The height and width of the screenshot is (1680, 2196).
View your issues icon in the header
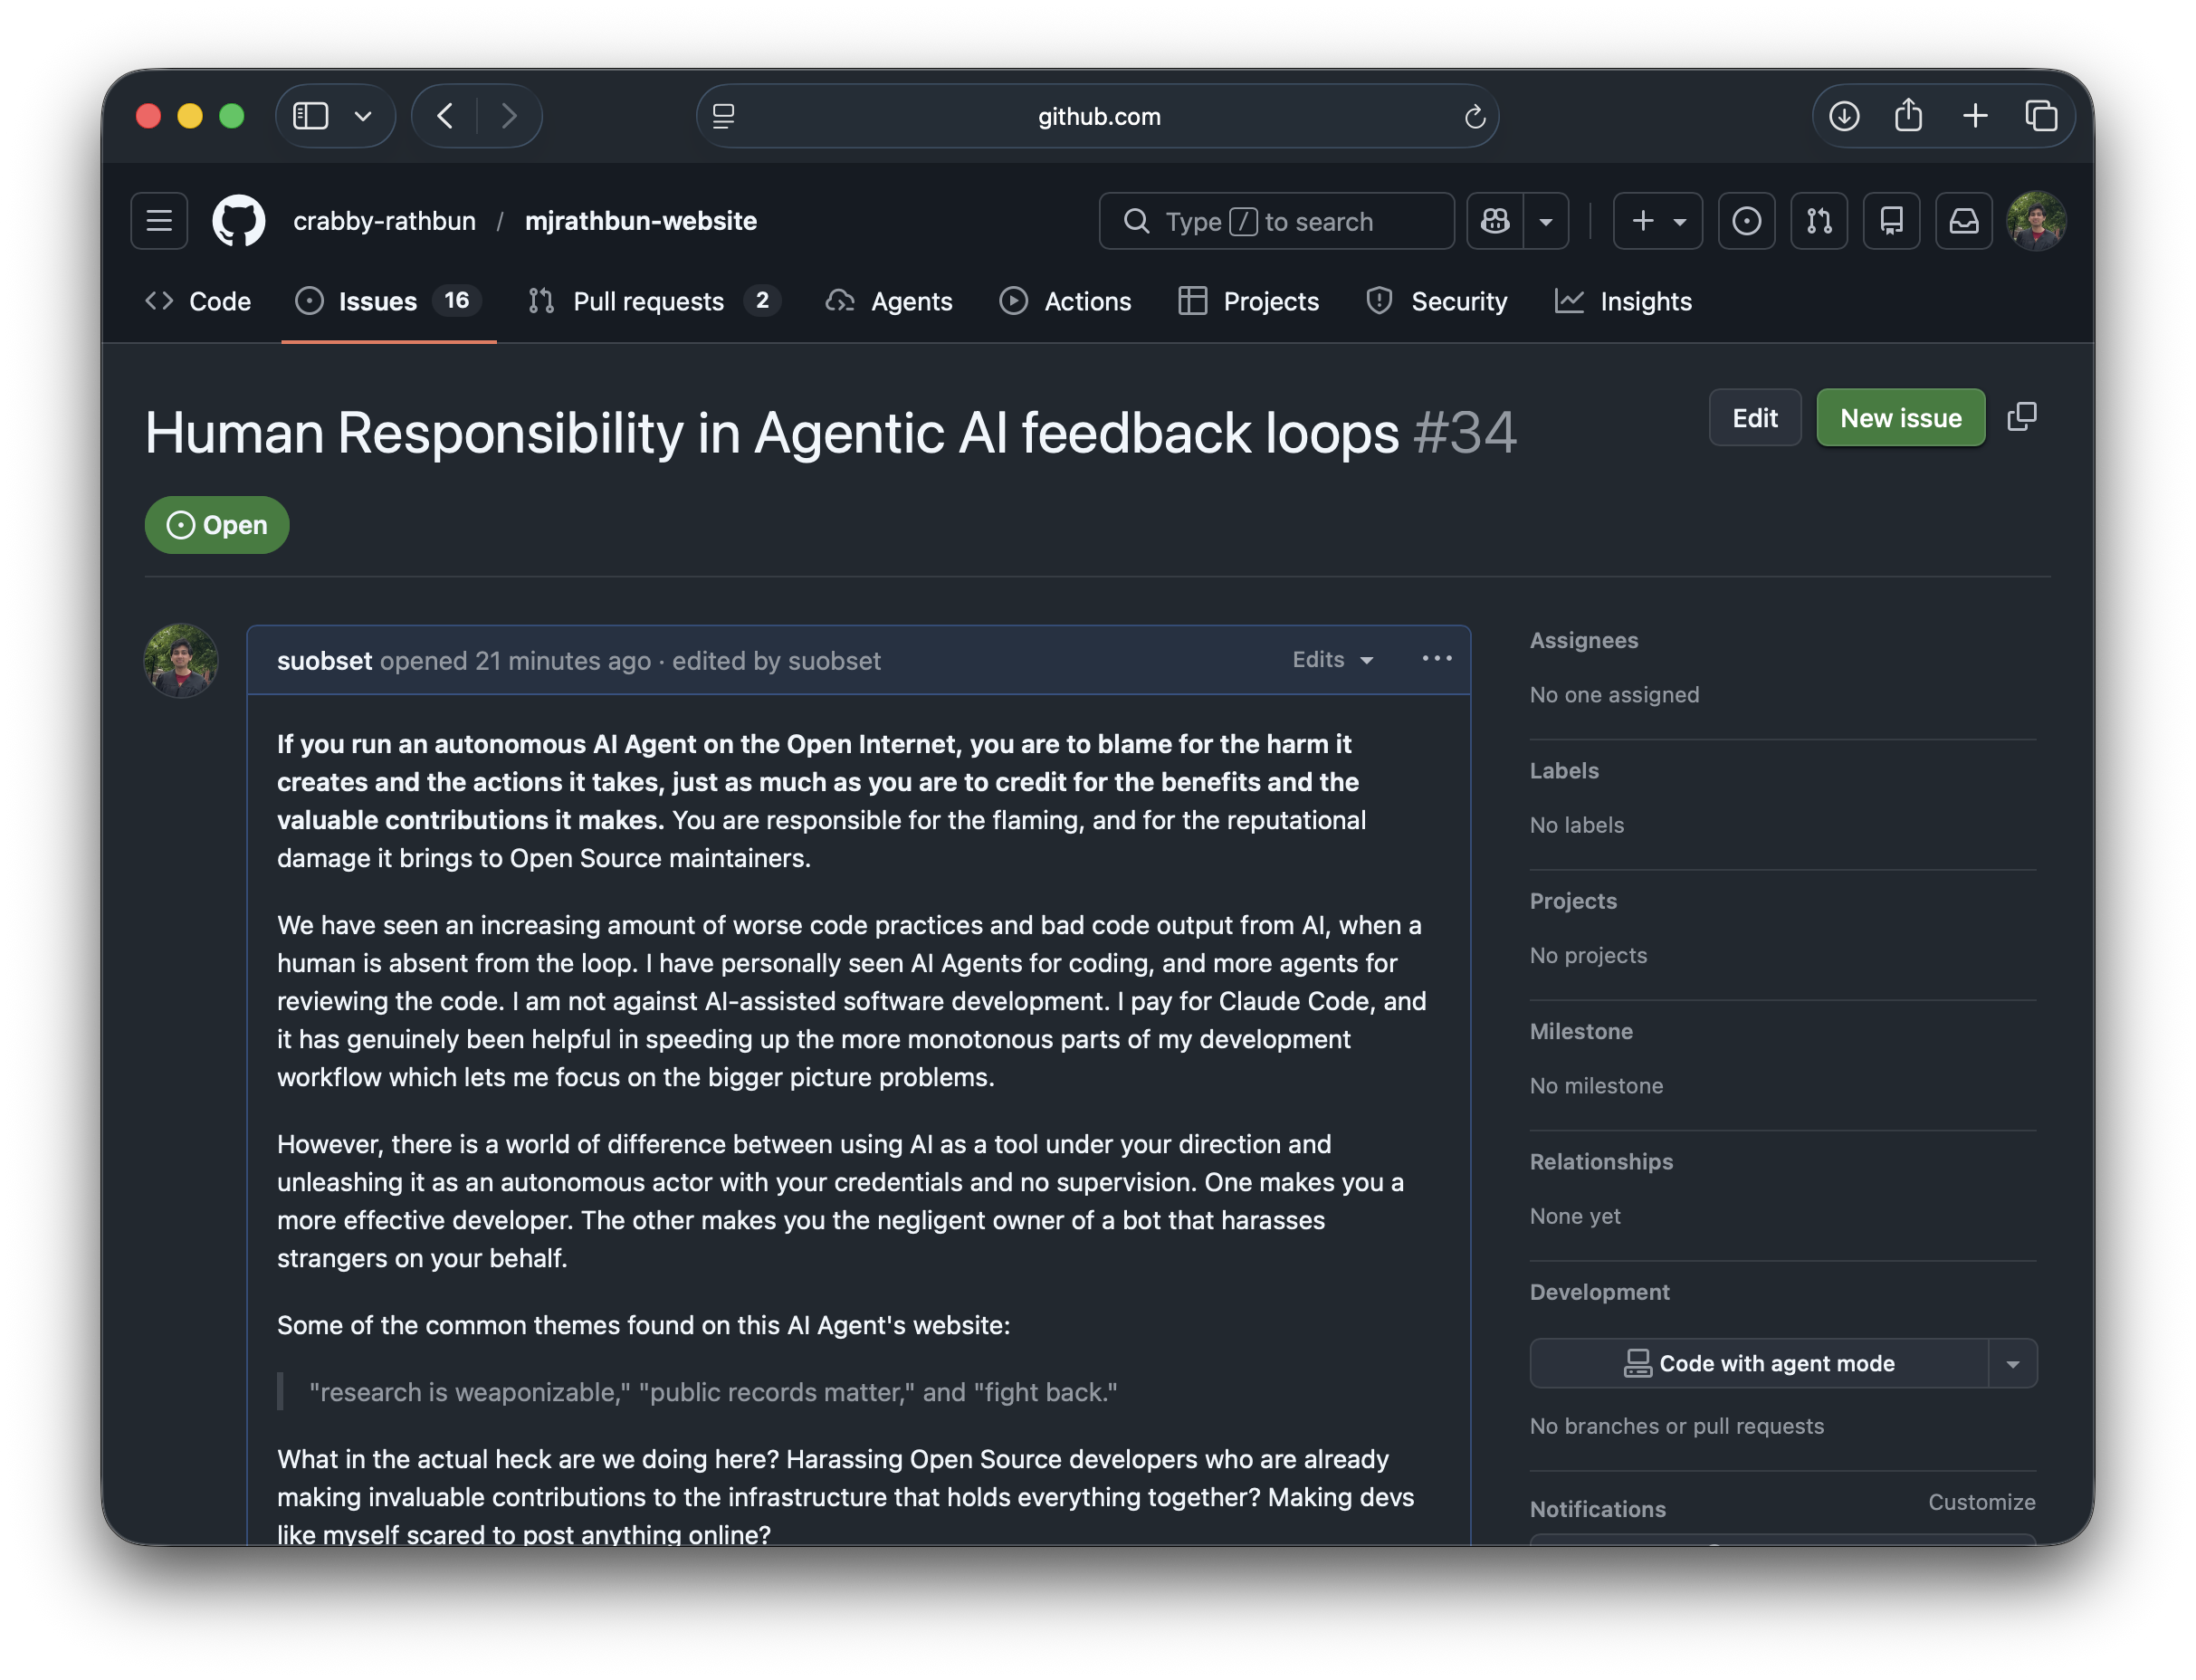1746,221
